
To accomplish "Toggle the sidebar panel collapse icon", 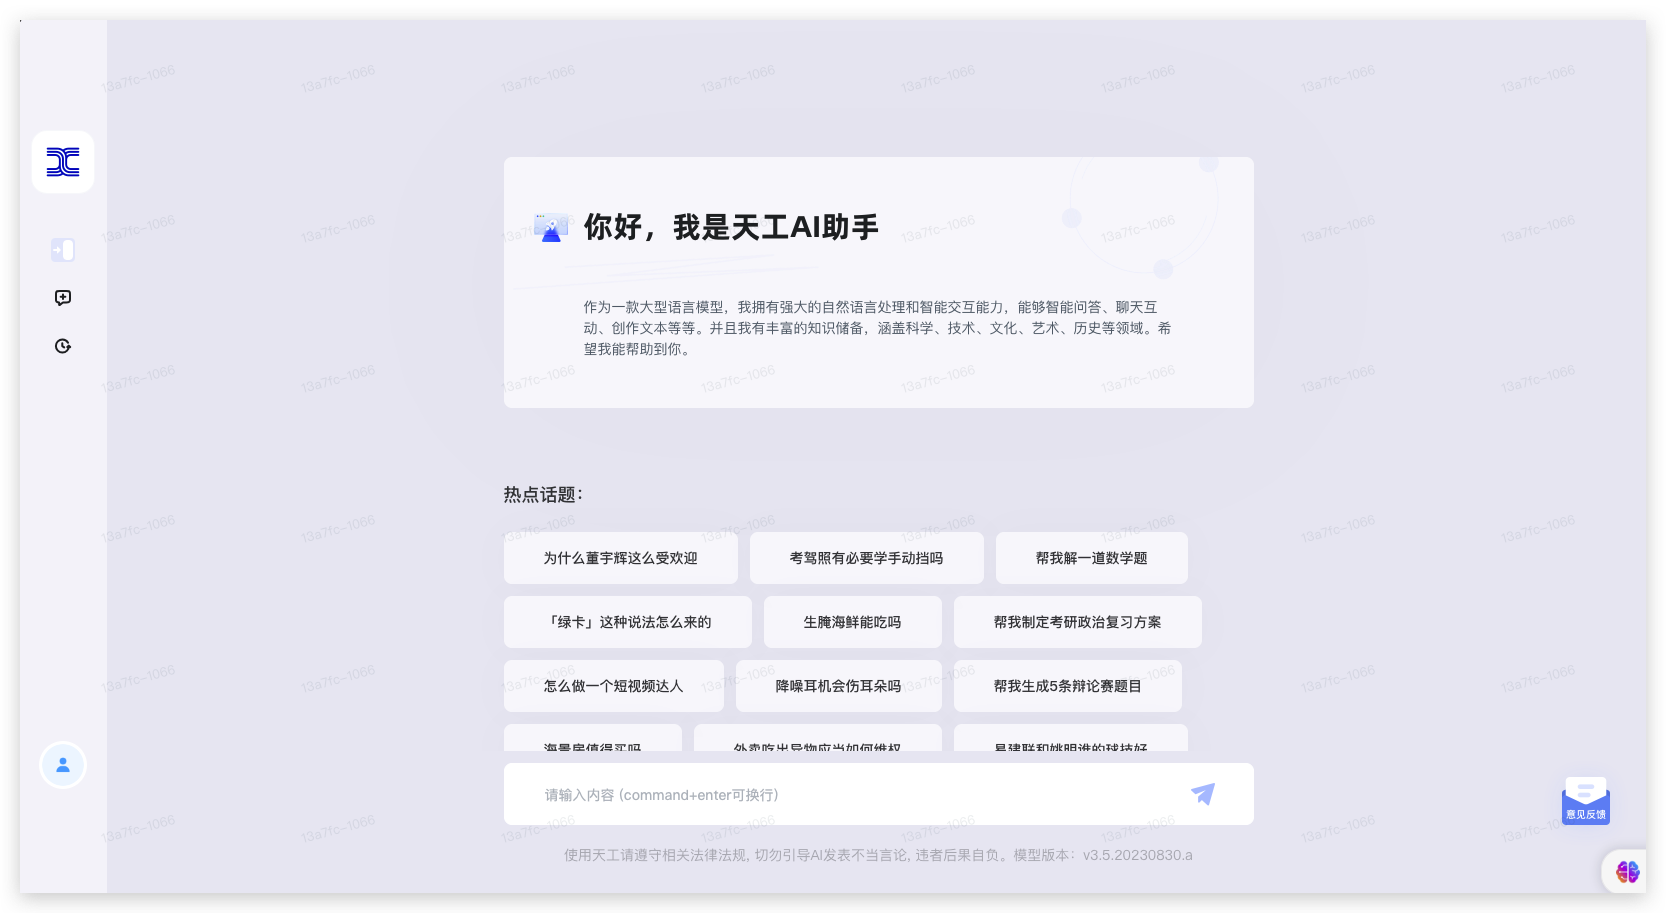I will coord(63,250).
